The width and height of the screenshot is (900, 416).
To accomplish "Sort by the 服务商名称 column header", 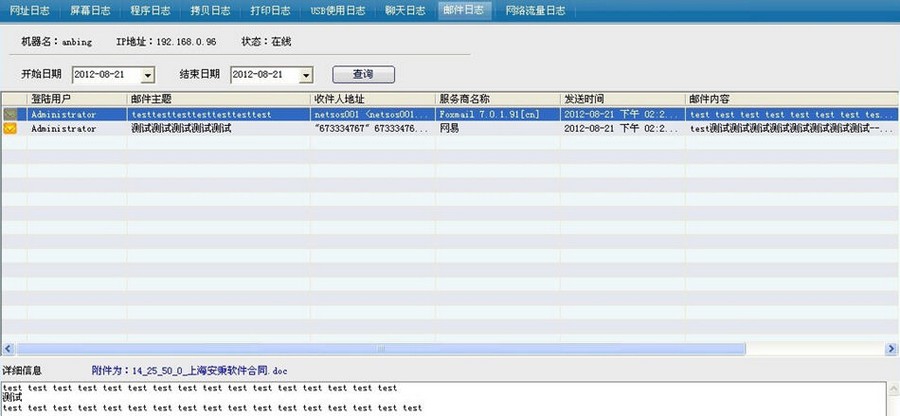I will pos(498,99).
